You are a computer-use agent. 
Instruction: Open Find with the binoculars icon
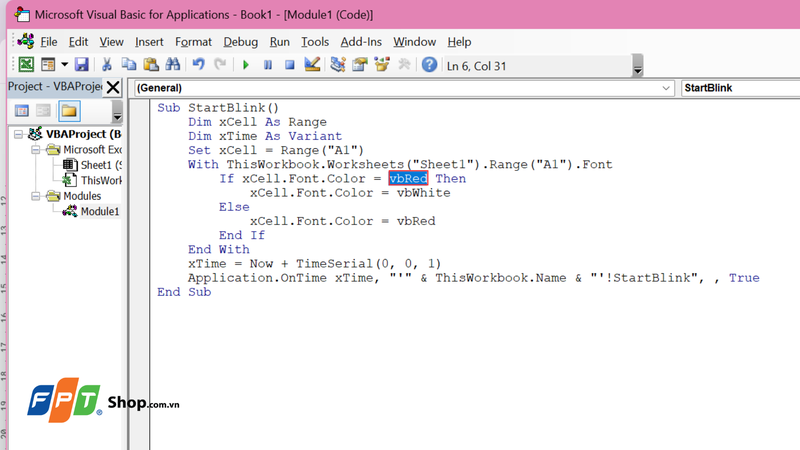[x=172, y=65]
